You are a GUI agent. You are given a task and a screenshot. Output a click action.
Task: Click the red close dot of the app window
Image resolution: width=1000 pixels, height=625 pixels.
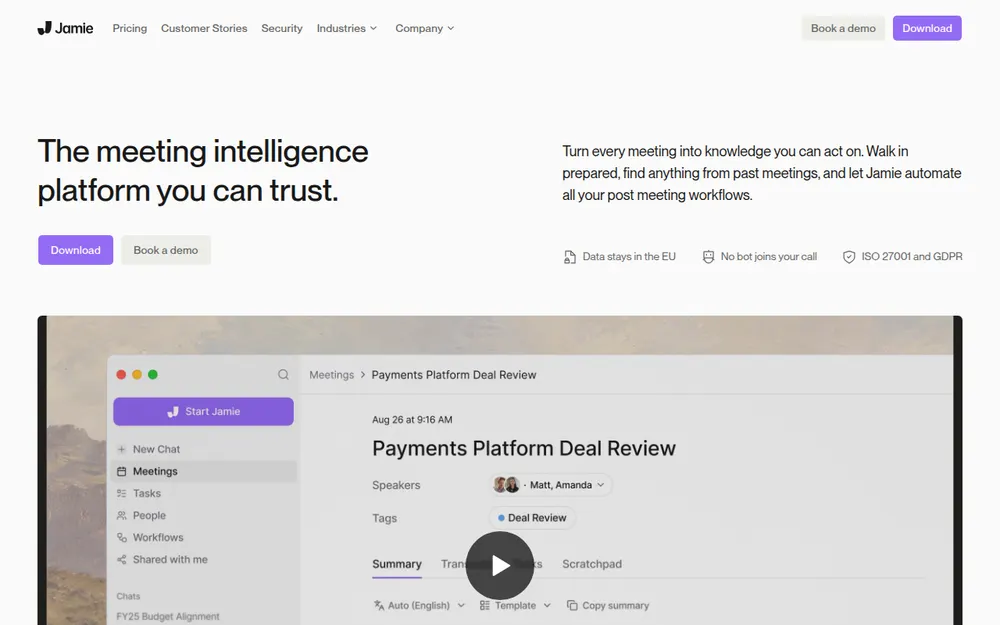coord(121,374)
